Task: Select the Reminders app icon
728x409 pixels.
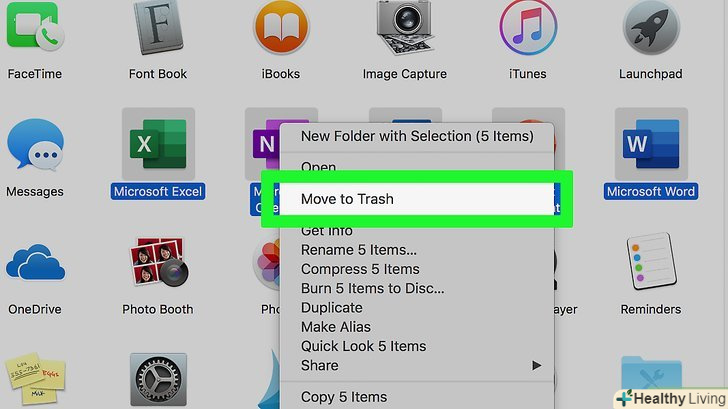Action: (650, 265)
